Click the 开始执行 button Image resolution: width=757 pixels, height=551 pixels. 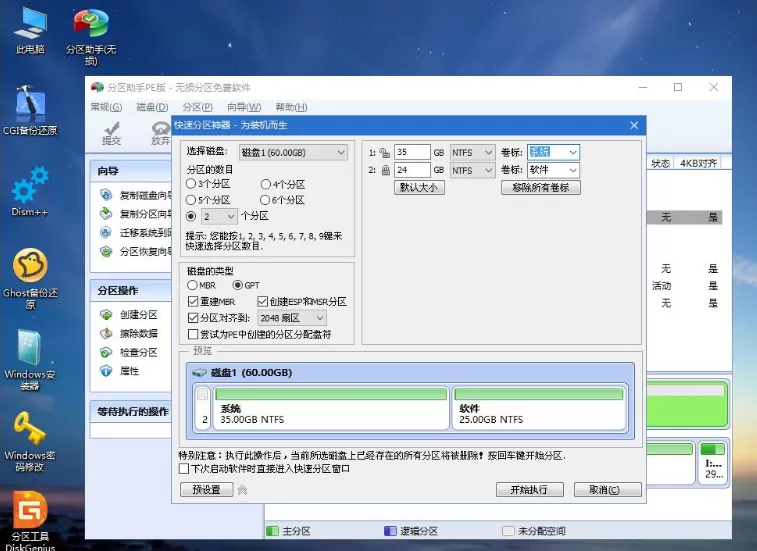[x=530, y=490]
